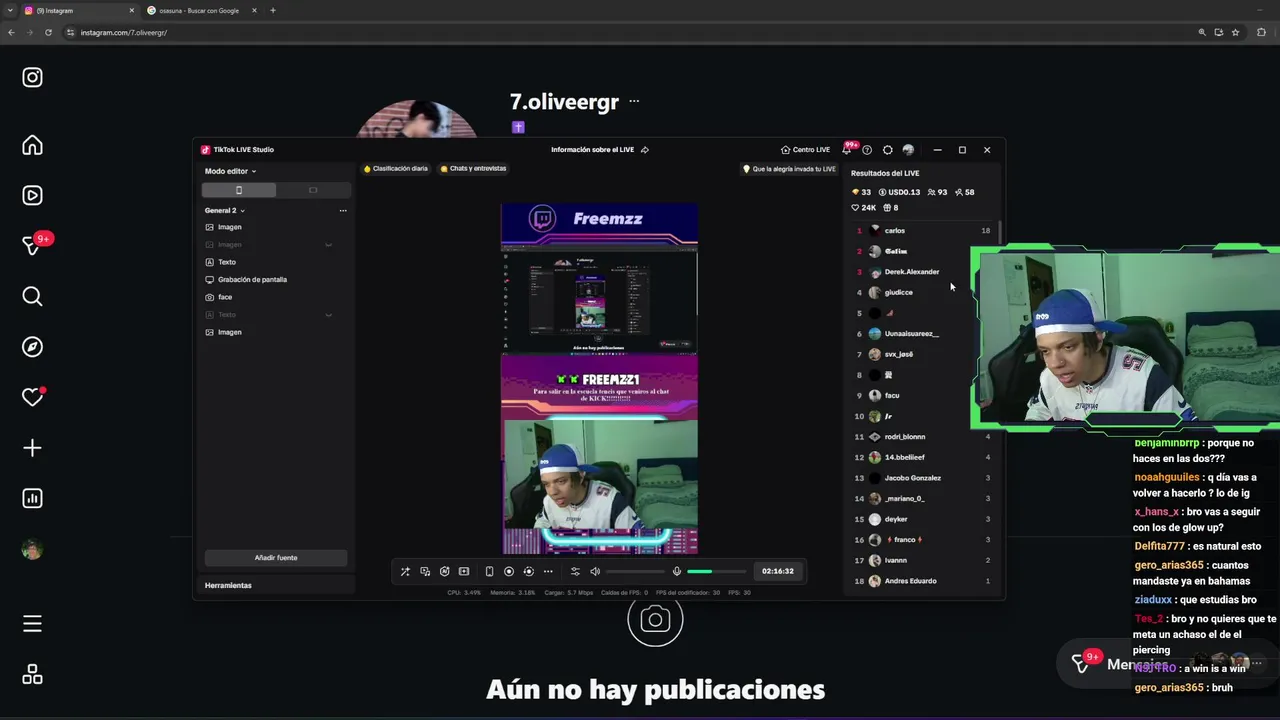Open Instagram direct messages sidebar icon
The height and width of the screenshot is (720, 1280).
pos(32,246)
